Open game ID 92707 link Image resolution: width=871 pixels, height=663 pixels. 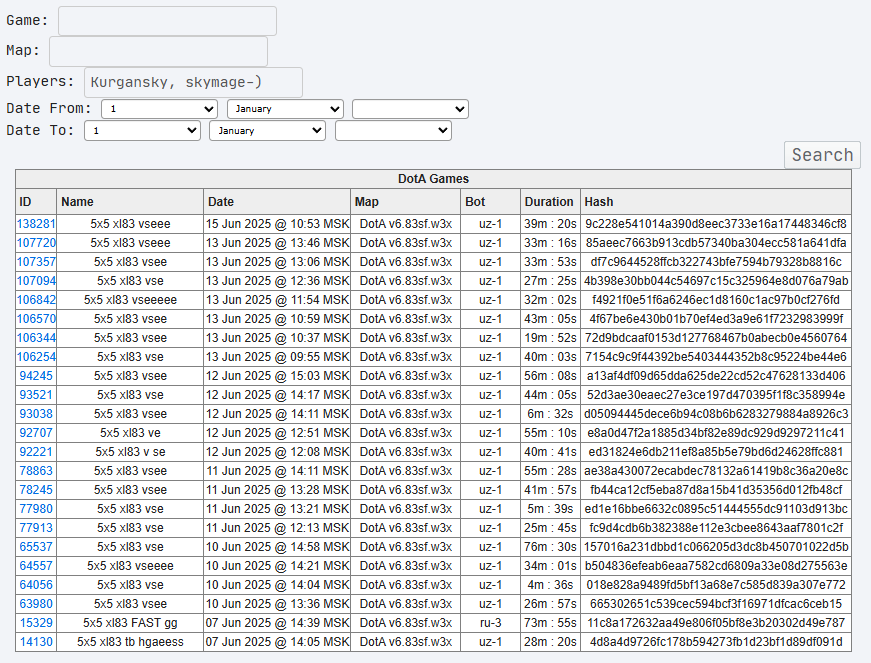36,433
